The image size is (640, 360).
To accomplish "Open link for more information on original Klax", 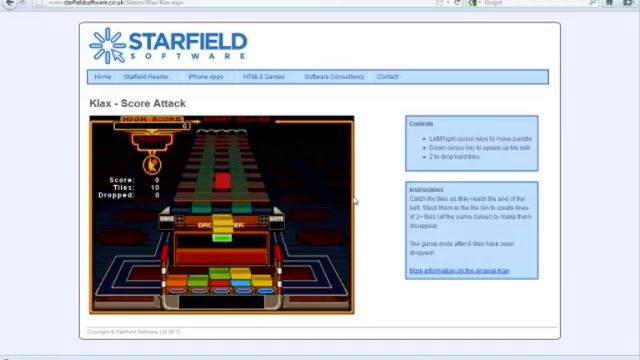I will pos(459,271).
